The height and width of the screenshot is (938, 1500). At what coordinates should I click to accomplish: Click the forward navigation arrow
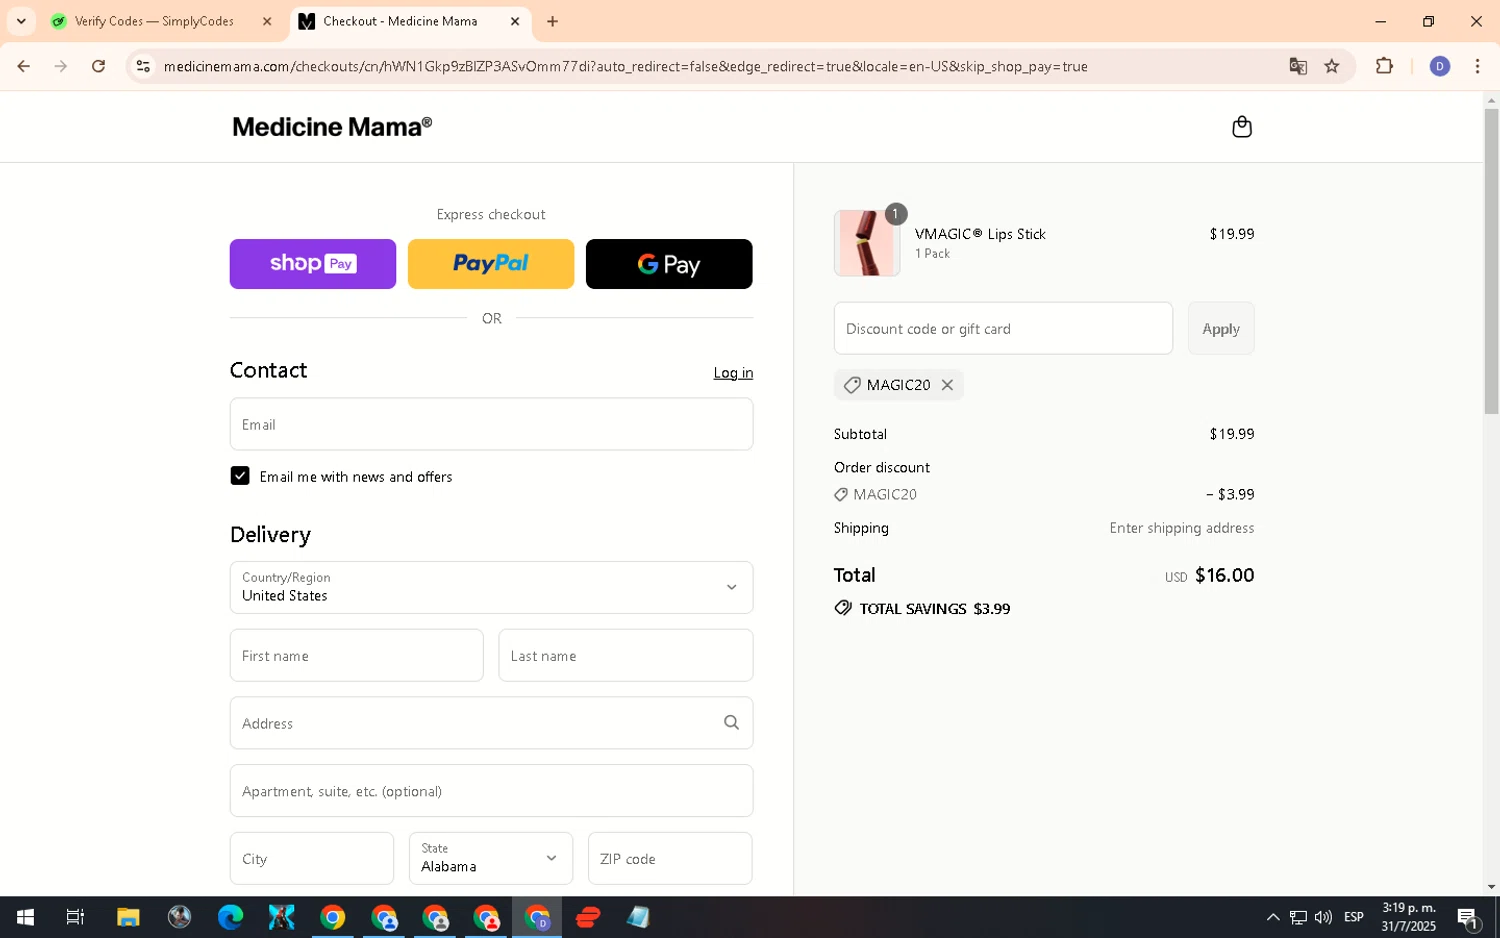(x=61, y=66)
